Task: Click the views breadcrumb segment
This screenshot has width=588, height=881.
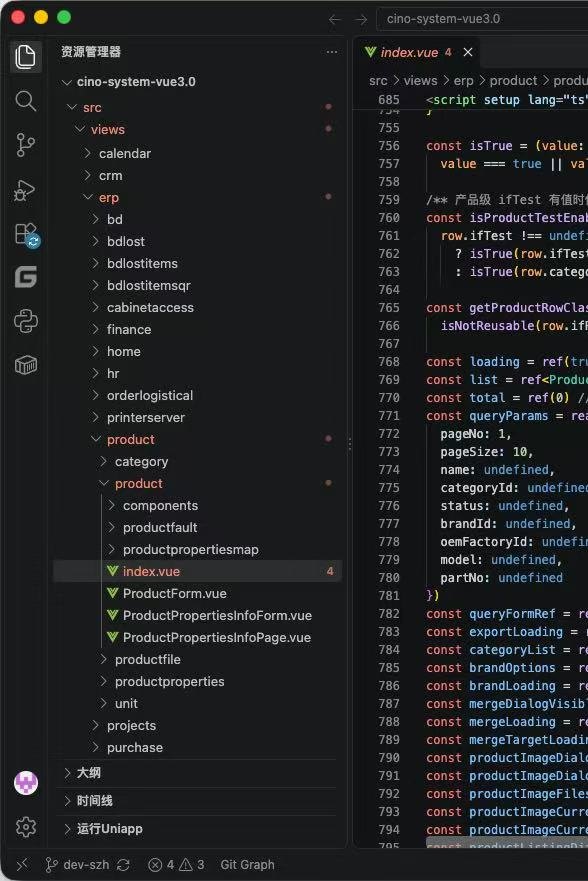Action: [x=420, y=81]
